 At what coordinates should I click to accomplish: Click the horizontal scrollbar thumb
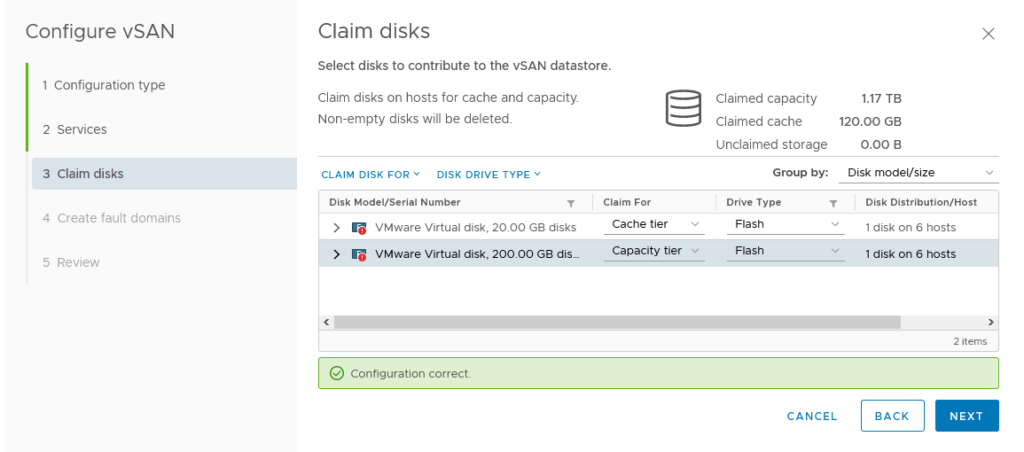(617, 322)
